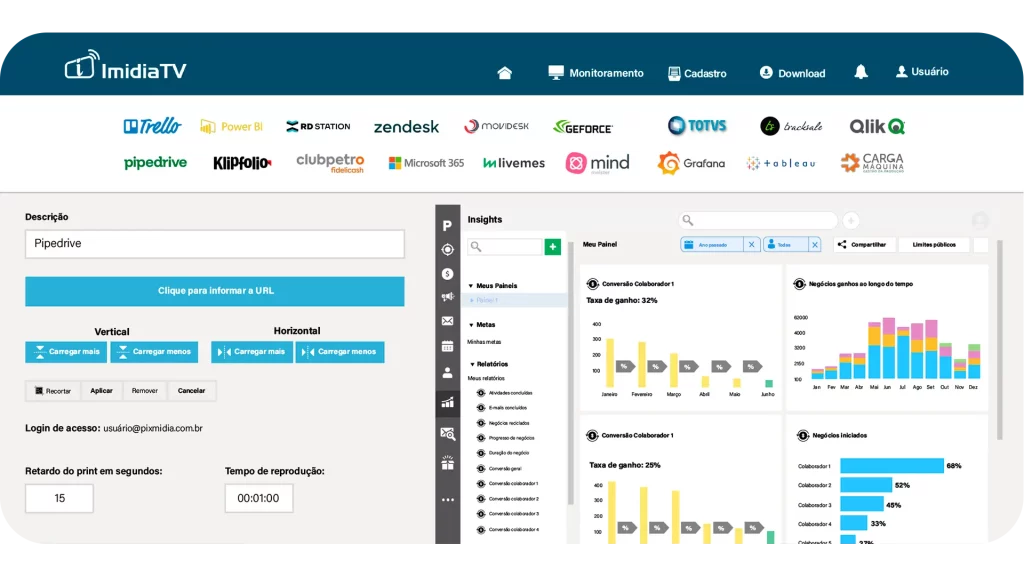The image size is (1024, 576).
Task: Select the RD Station integration logo
Action: click(x=318, y=126)
